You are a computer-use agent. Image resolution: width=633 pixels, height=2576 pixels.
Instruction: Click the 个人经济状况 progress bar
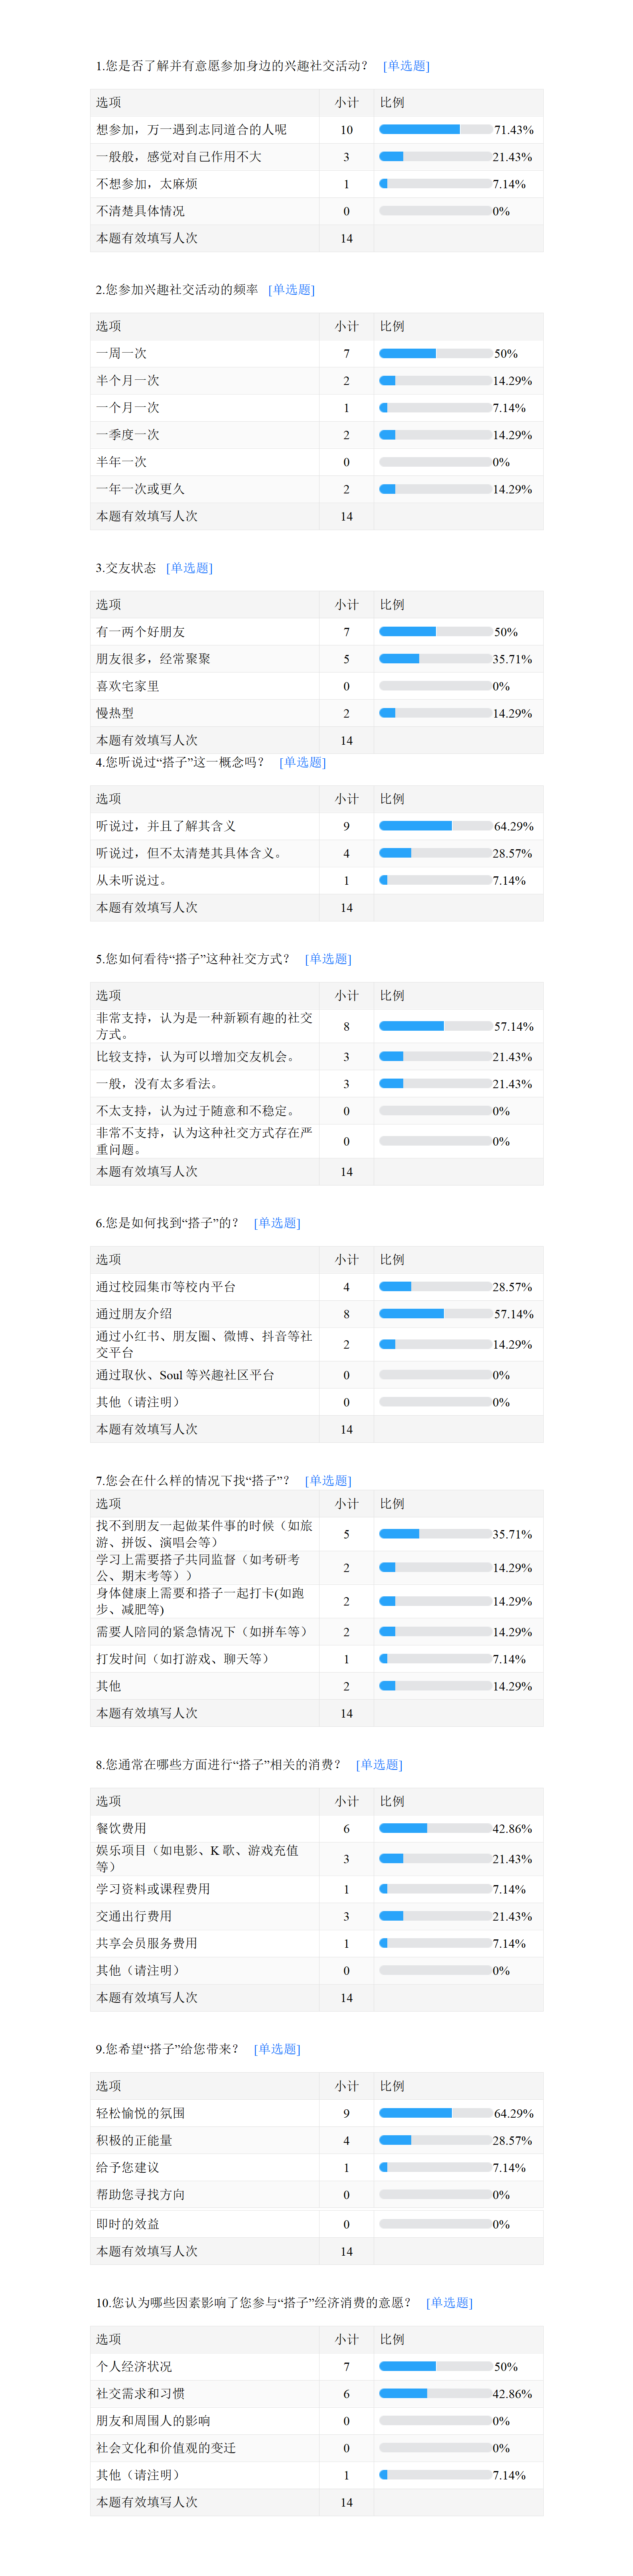coord(435,2366)
